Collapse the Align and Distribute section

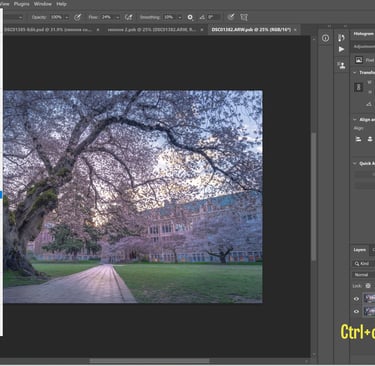(354, 120)
